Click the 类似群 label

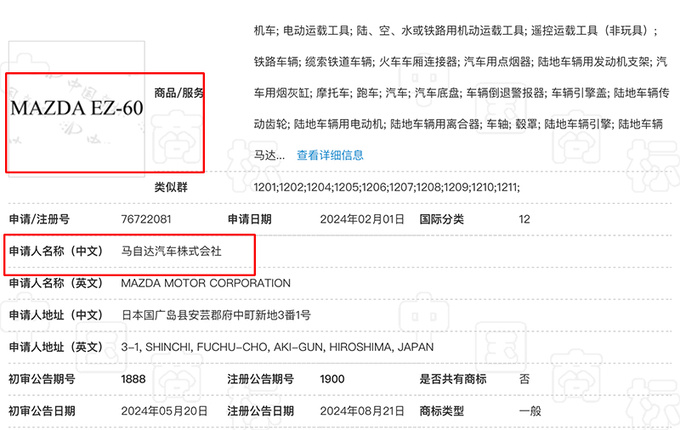(171, 187)
